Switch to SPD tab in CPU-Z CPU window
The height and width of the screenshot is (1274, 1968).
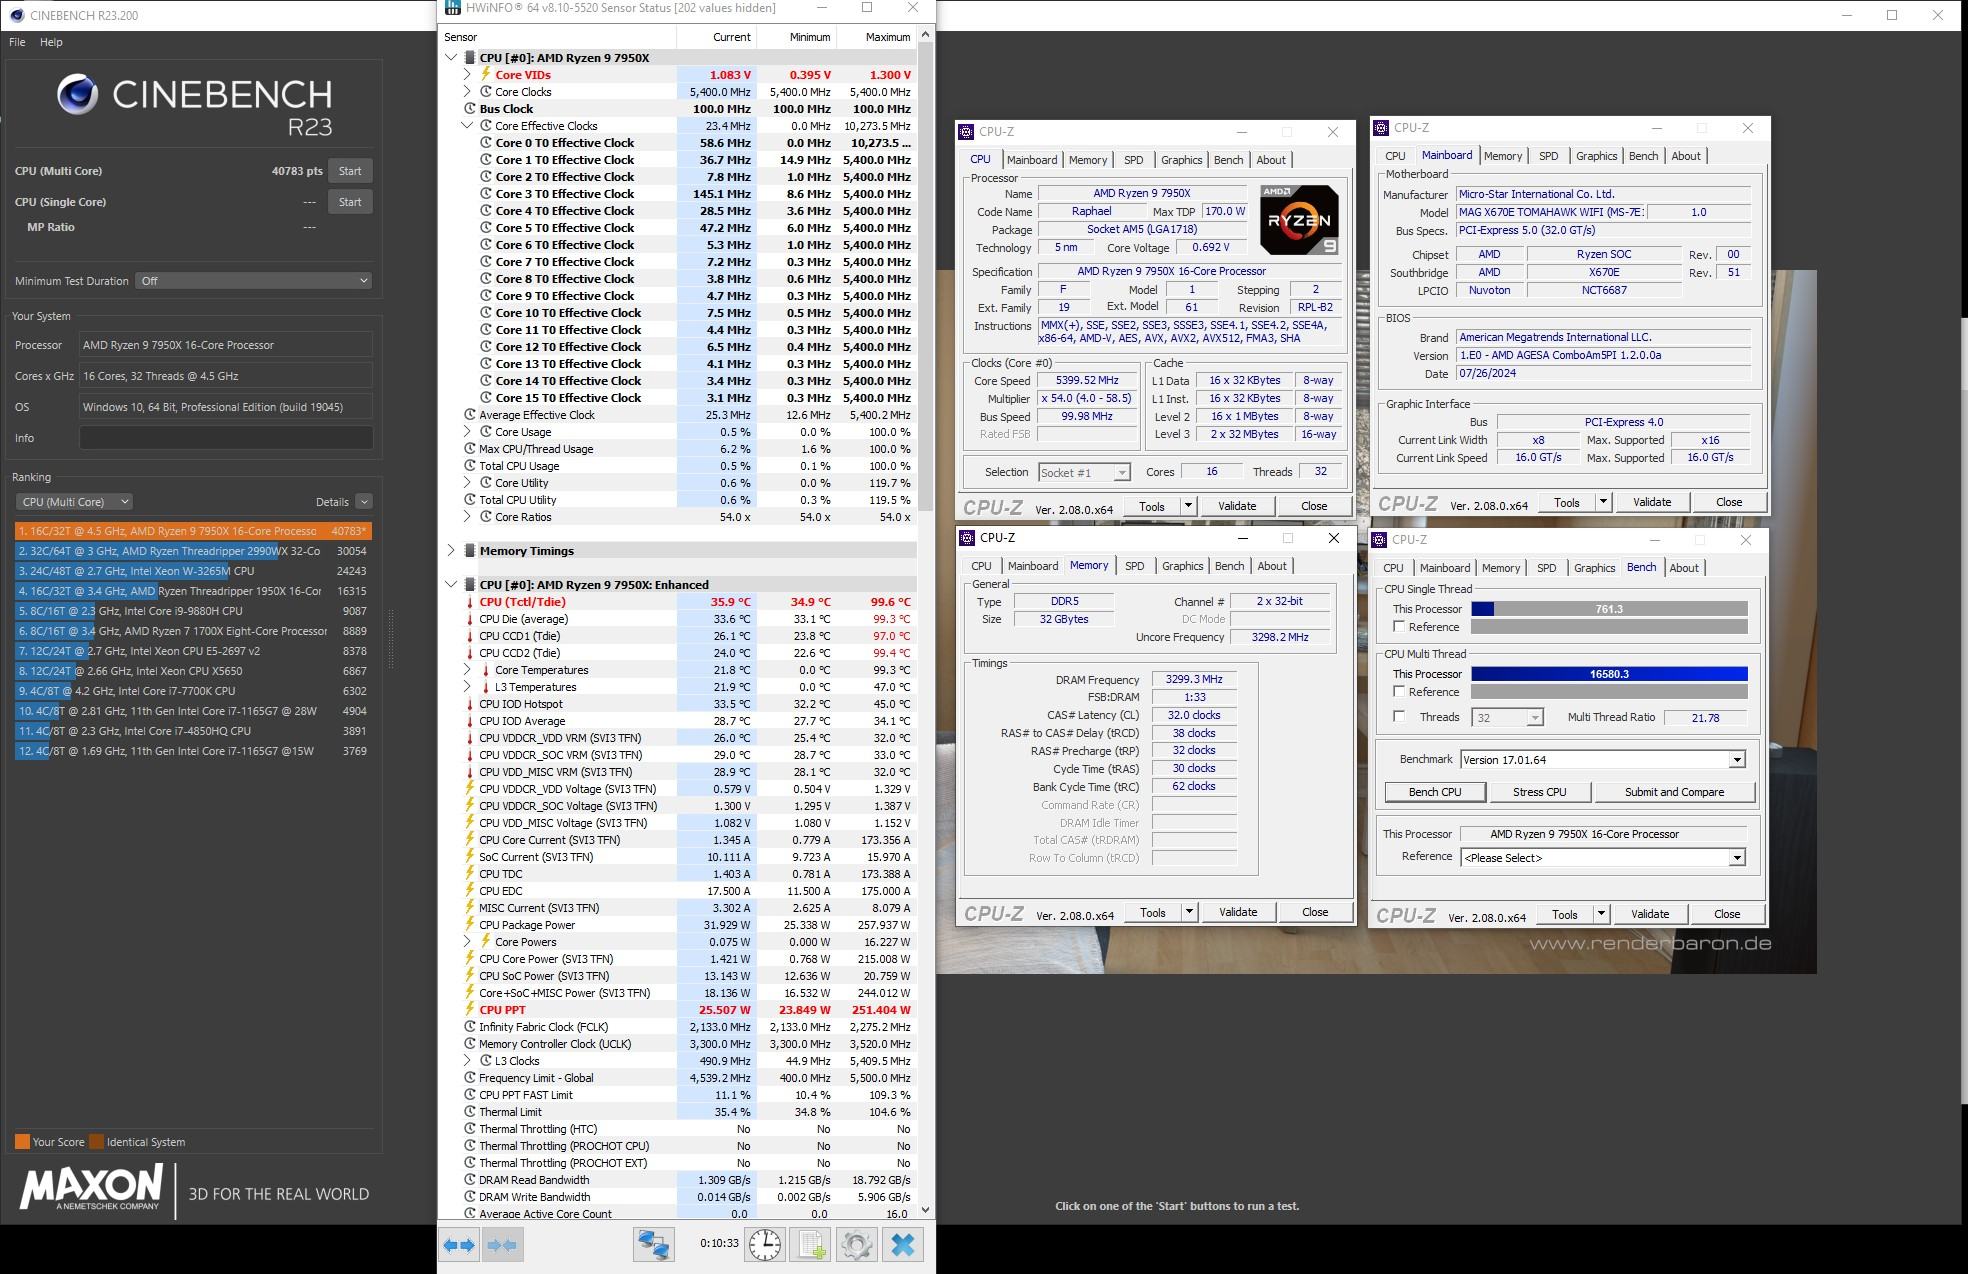pos(1133,160)
